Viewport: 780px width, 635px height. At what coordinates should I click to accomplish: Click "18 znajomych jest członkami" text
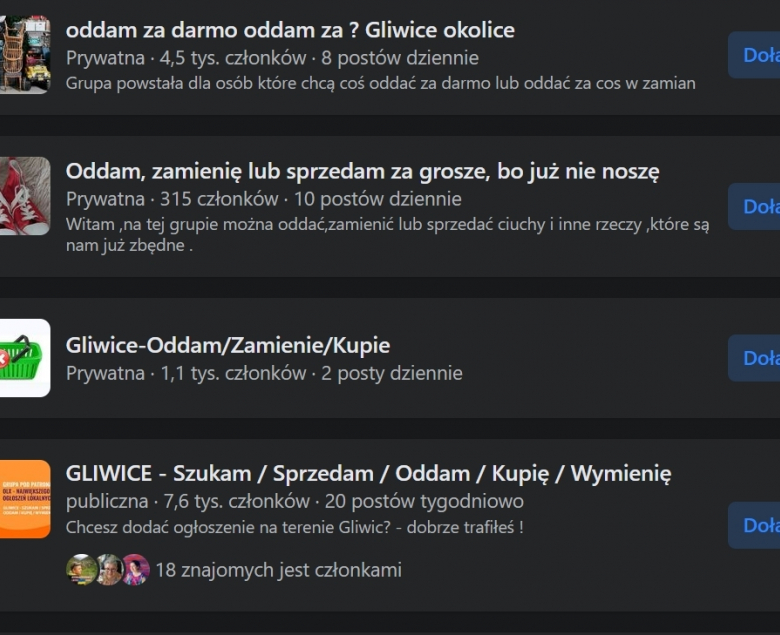(278, 570)
